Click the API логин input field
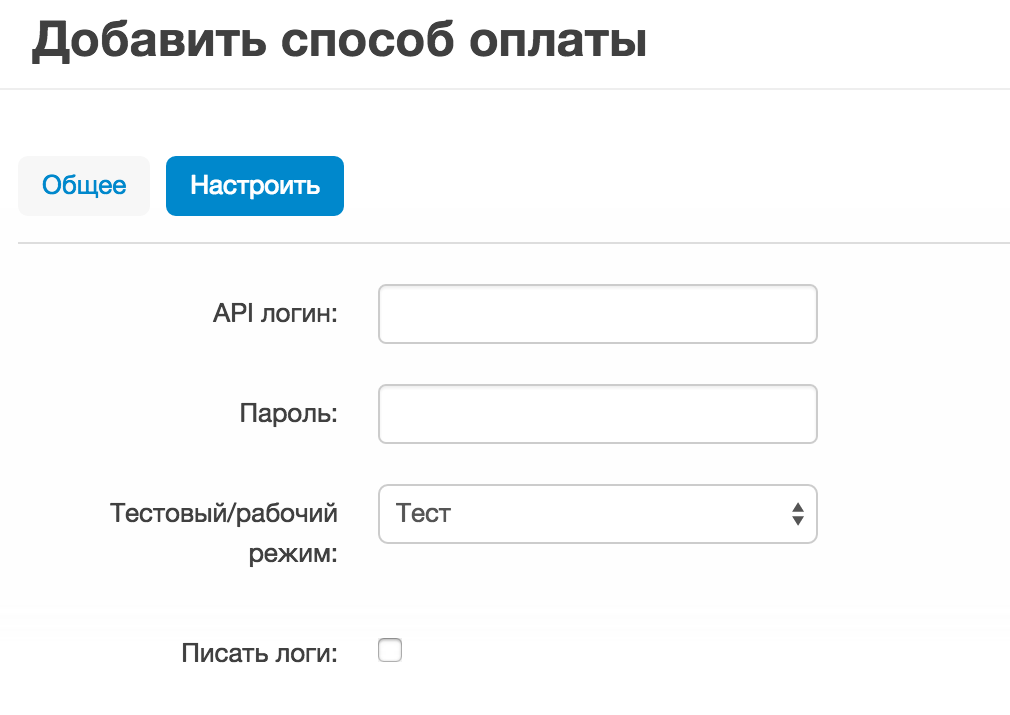 [597, 314]
